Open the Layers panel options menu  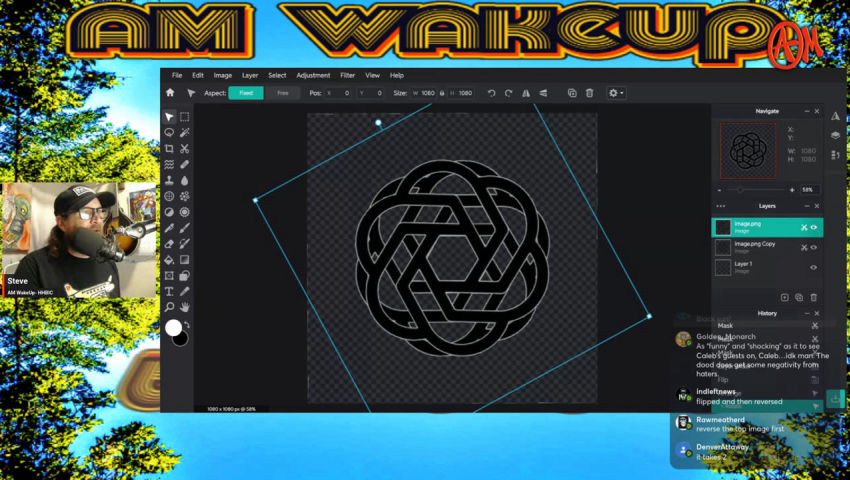point(721,206)
